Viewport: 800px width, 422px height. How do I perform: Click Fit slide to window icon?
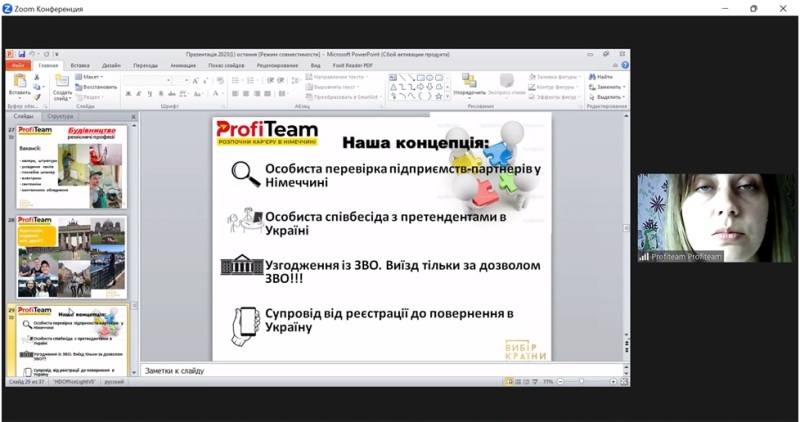(623, 382)
